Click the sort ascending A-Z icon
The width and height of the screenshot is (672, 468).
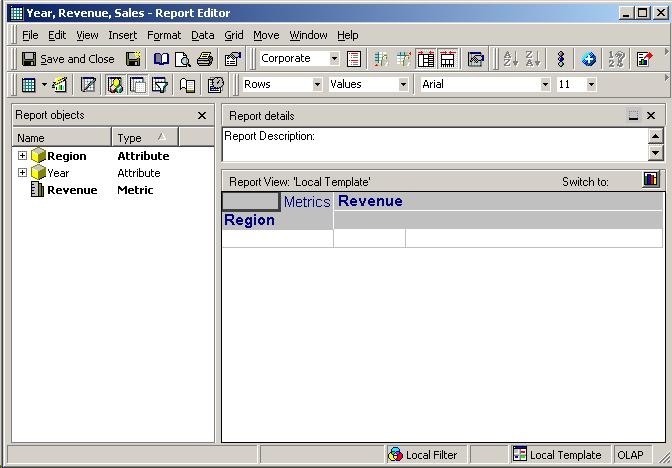509,59
